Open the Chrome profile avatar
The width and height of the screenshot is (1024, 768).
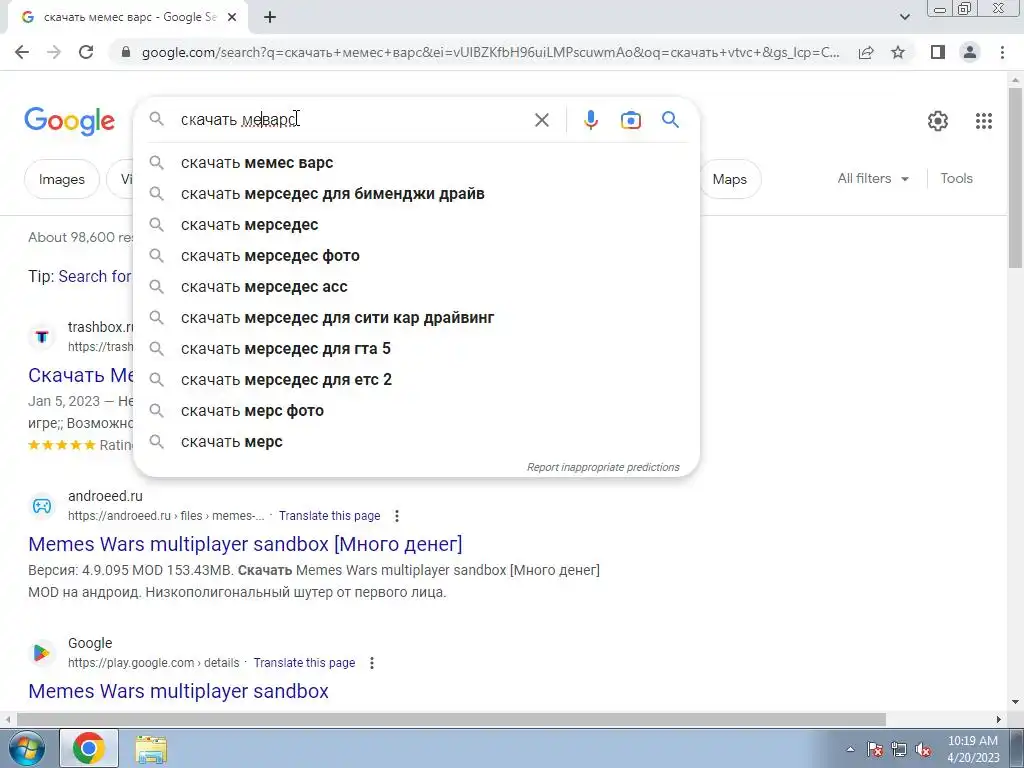click(970, 52)
